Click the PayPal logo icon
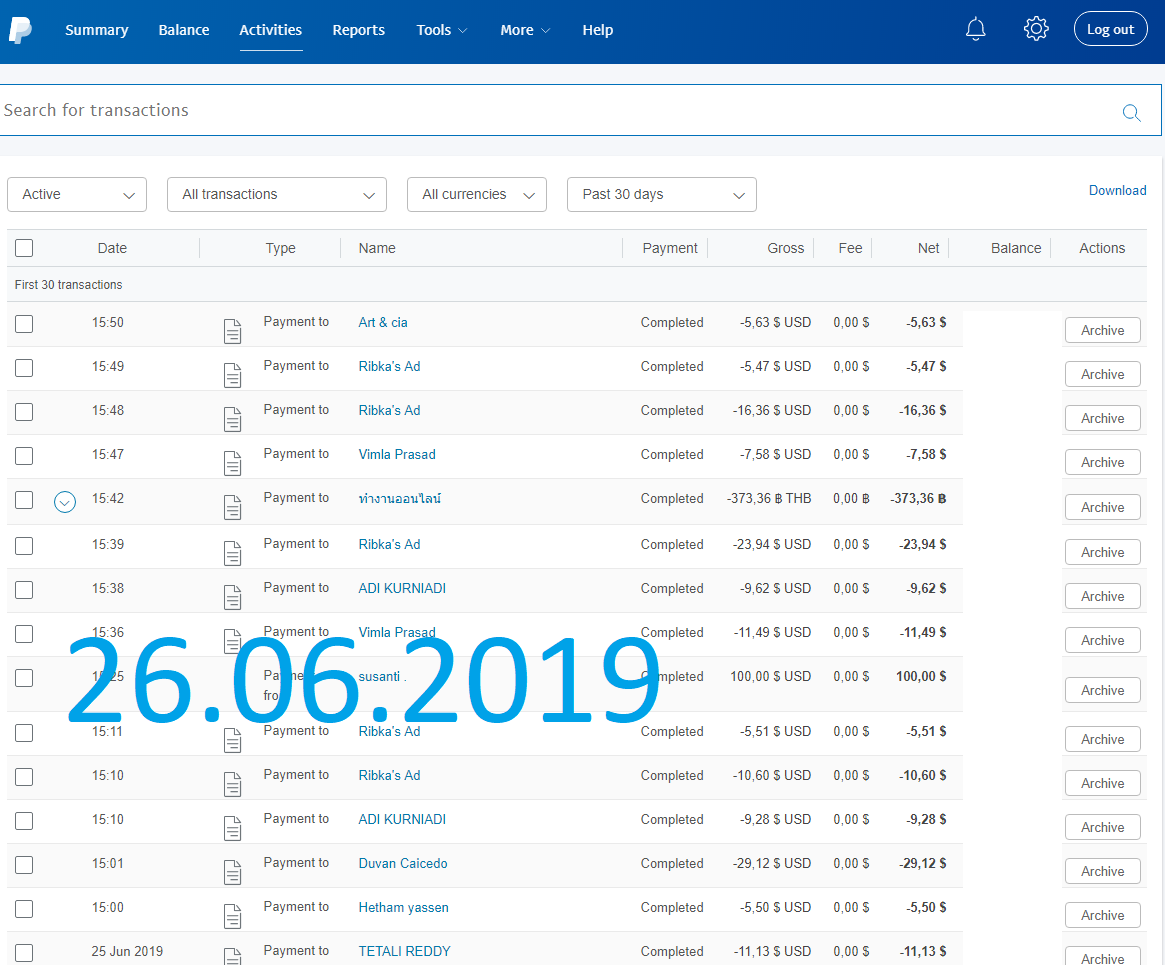 pos(20,30)
